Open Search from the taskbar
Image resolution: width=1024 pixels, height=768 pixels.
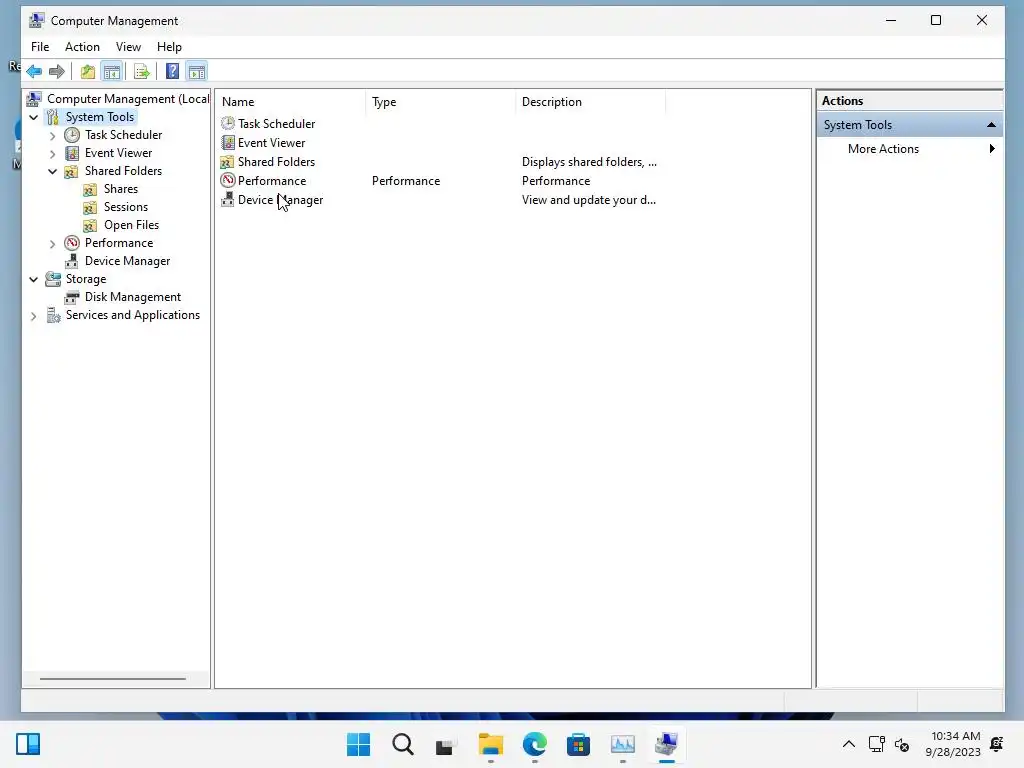pos(402,744)
